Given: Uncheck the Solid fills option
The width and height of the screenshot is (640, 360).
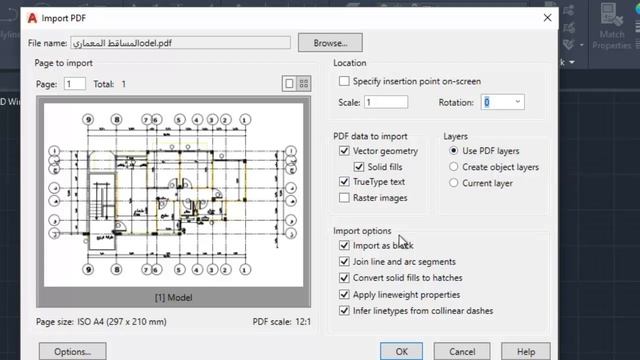Looking at the screenshot, I should click(359, 167).
